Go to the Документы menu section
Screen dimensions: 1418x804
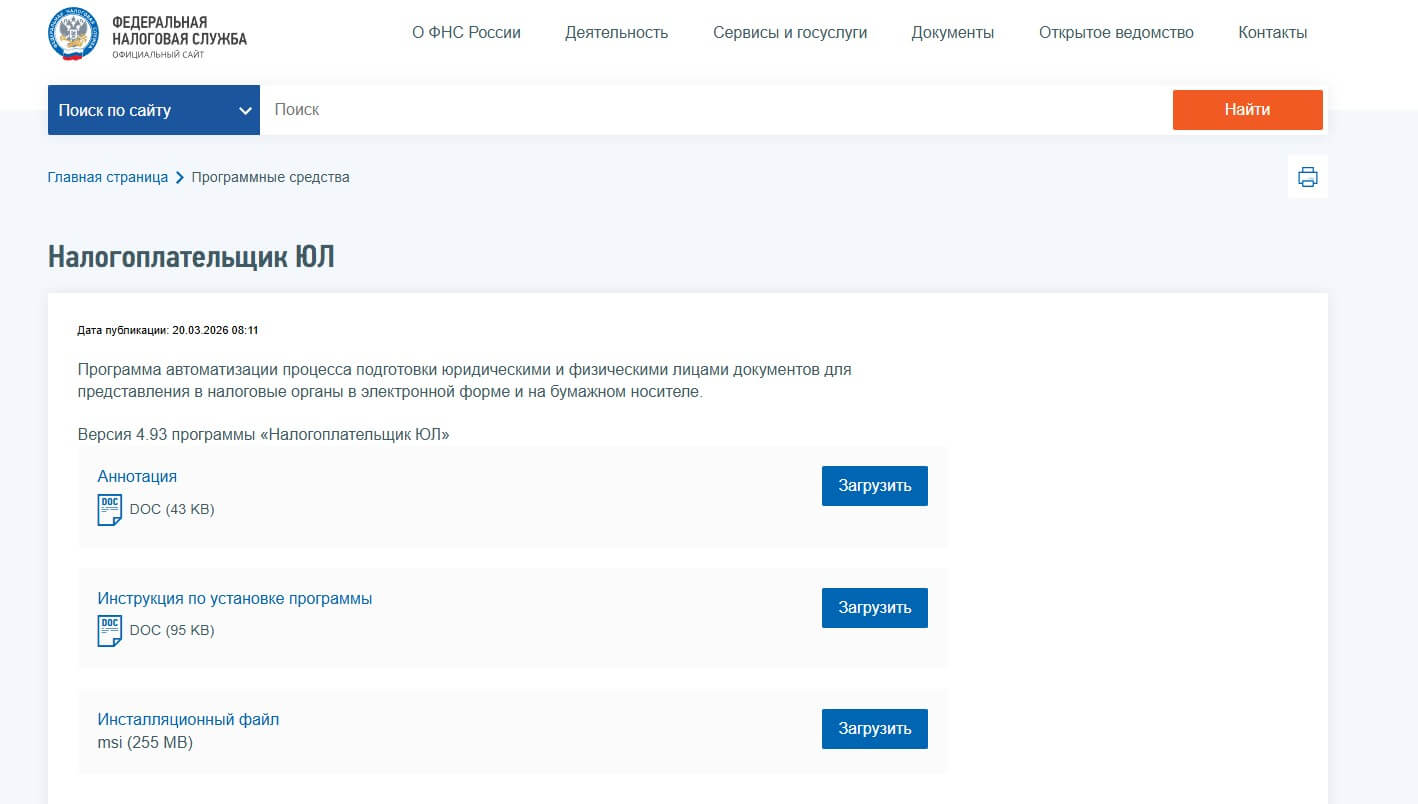pyautogui.click(x=952, y=33)
